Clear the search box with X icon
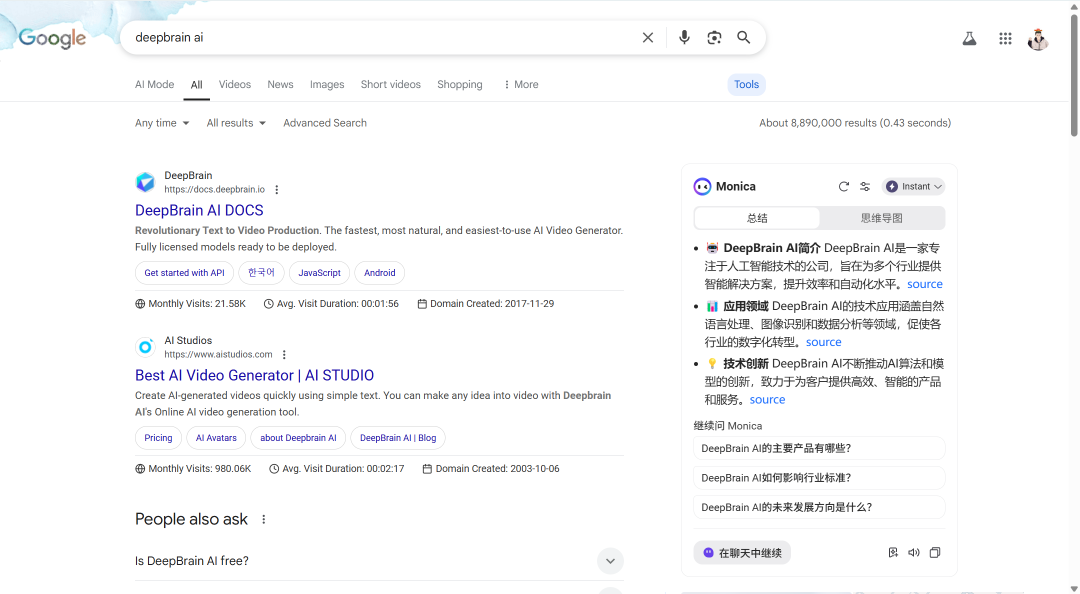 pyautogui.click(x=647, y=37)
